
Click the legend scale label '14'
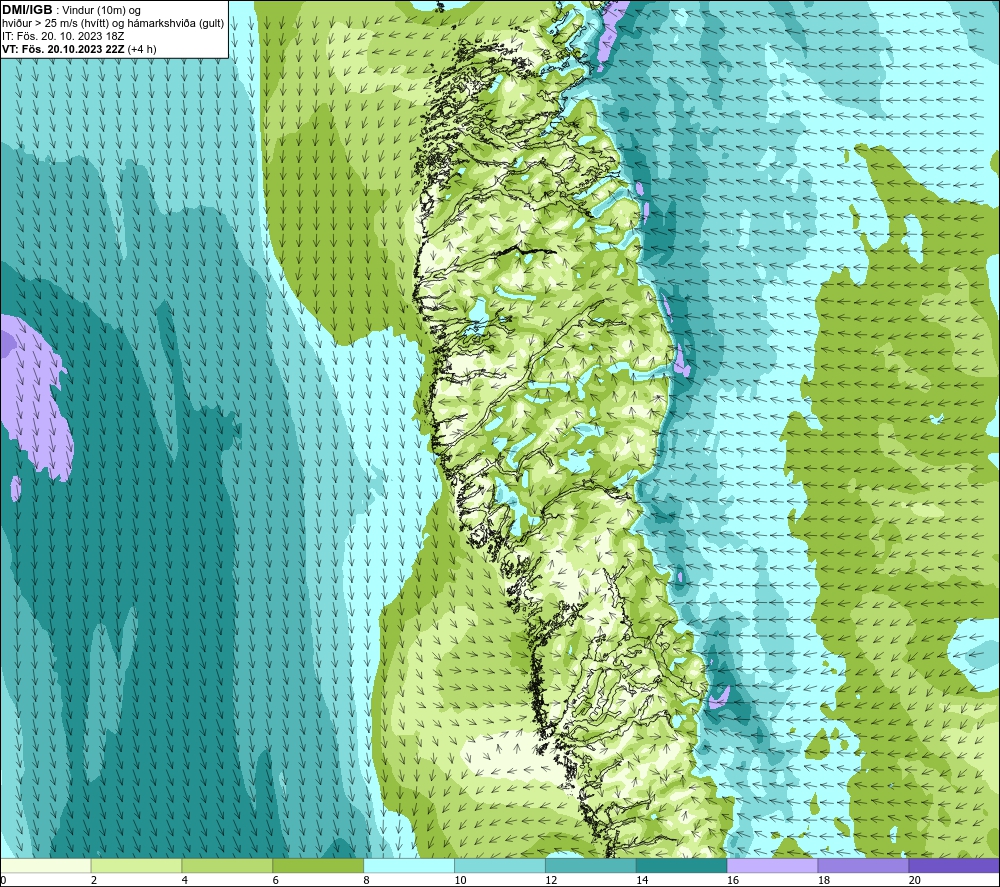tap(642, 880)
